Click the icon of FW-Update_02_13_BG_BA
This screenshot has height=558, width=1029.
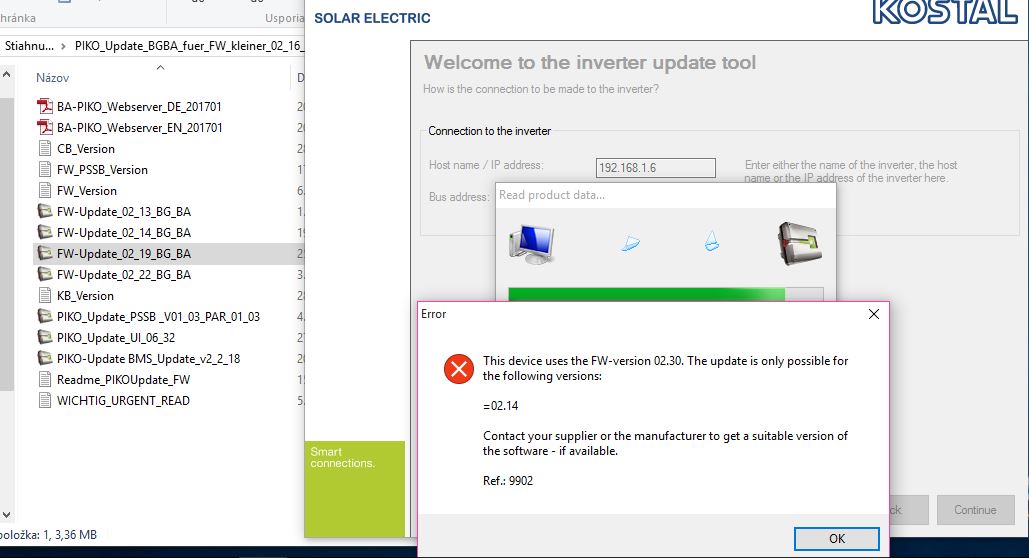click(45, 211)
